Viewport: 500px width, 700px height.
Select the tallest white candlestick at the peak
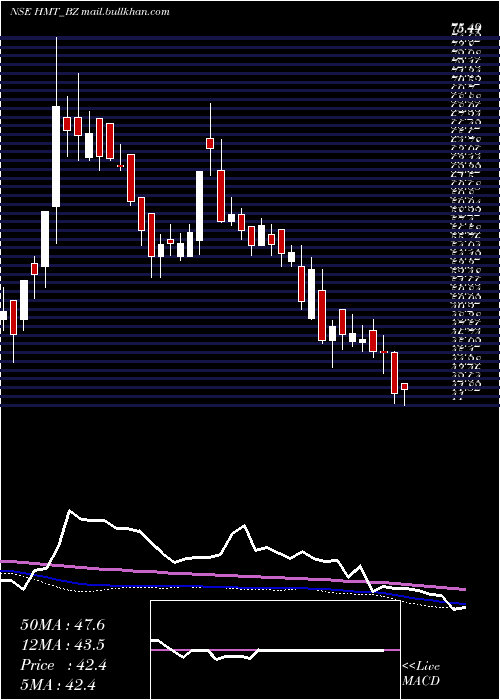(x=56, y=156)
